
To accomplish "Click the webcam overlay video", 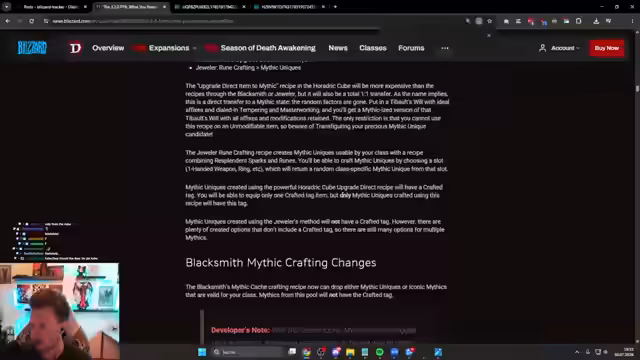I will pos(60,311).
